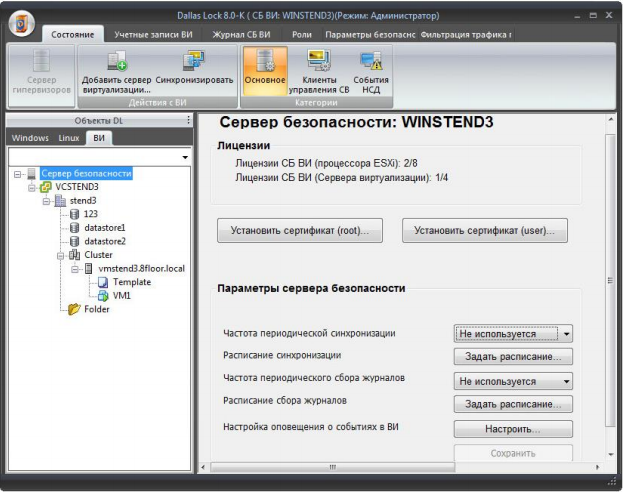Open Клиенты управления СВ category
Viewport: 624px width, 492px height.
tap(319, 61)
